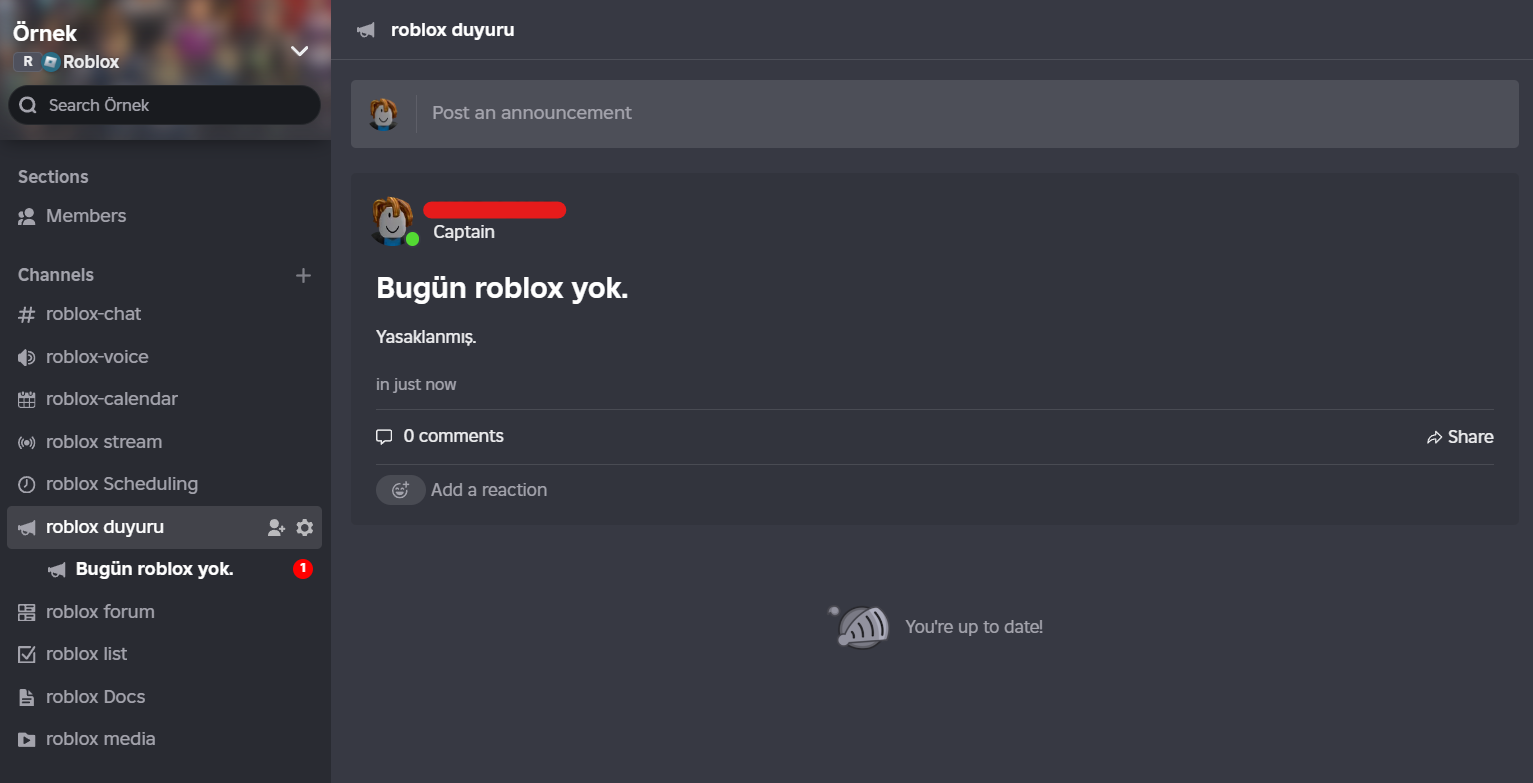
Task: Open the Members section
Action: coord(85,216)
